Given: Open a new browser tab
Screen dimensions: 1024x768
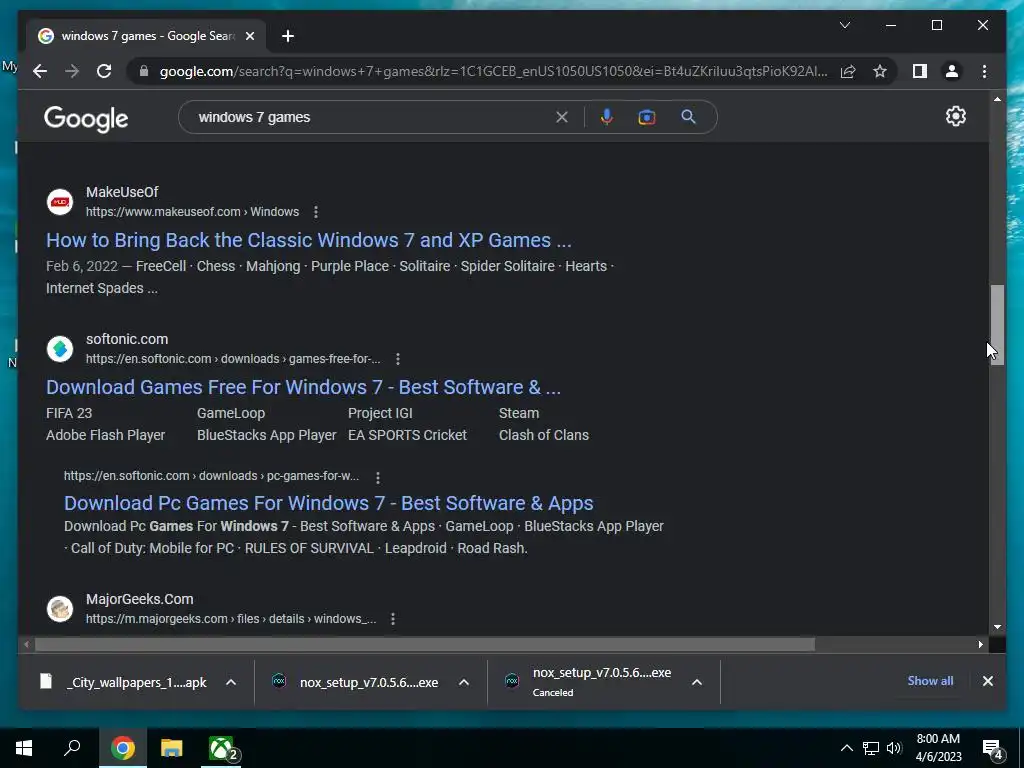Looking at the screenshot, I should (x=288, y=36).
